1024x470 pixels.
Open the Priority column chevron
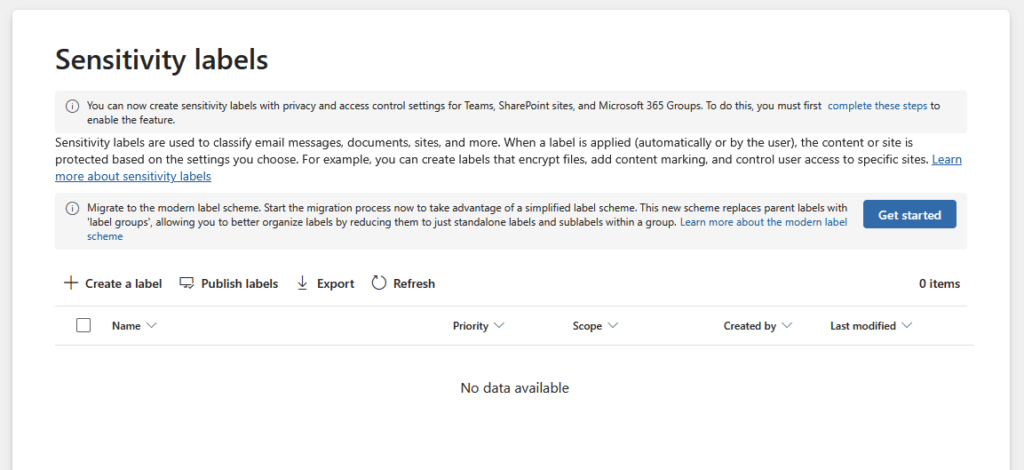click(x=499, y=325)
